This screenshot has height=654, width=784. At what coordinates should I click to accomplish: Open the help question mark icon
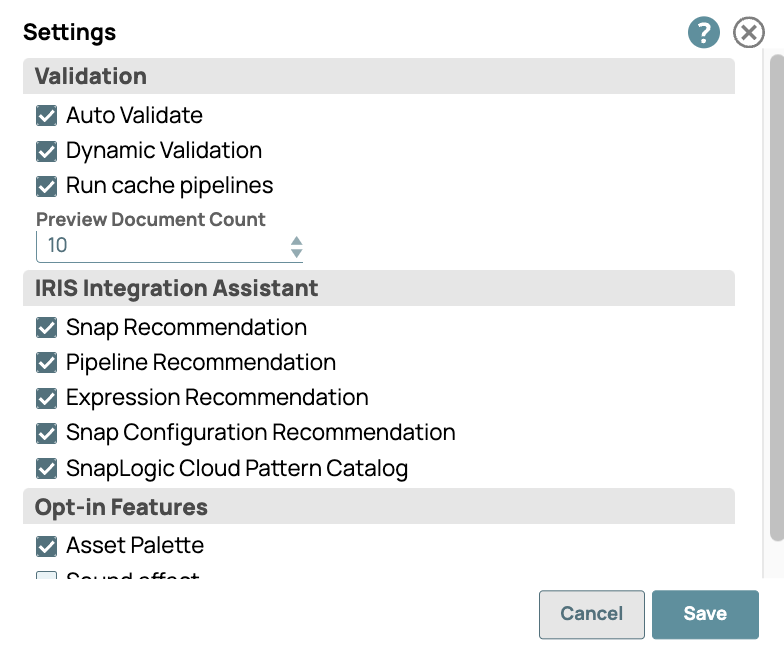[x=703, y=33]
